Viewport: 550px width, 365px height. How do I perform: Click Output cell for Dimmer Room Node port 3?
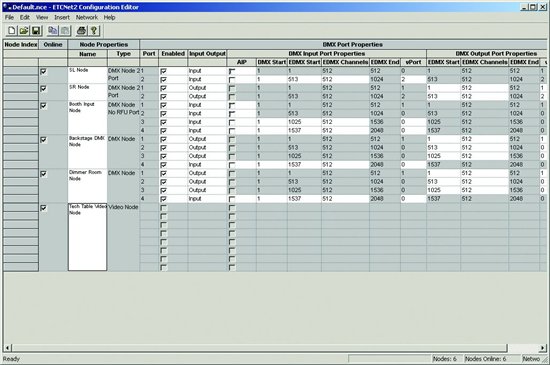(x=207, y=190)
